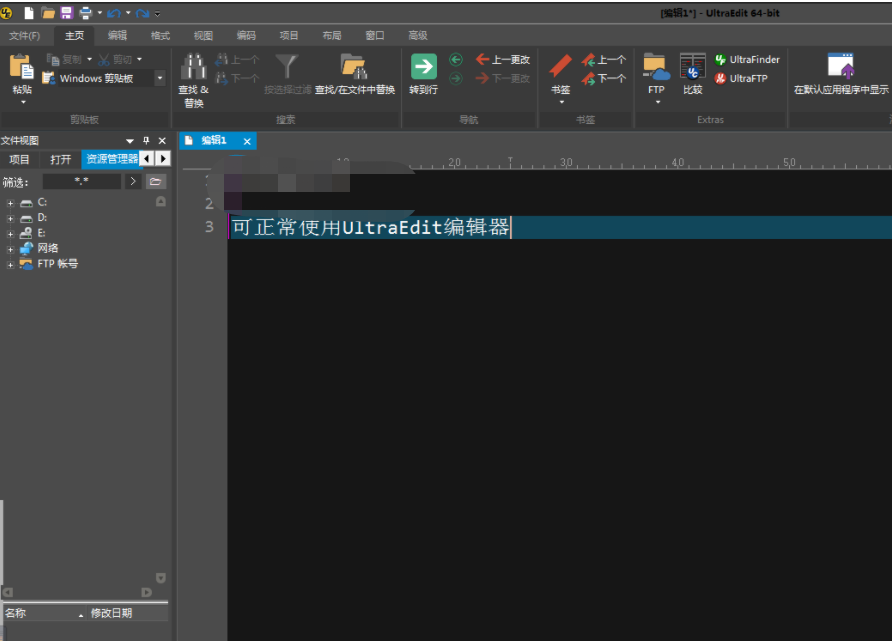Click the right tab scroll arrow in file view
This screenshot has width=892, height=641.
[163, 159]
